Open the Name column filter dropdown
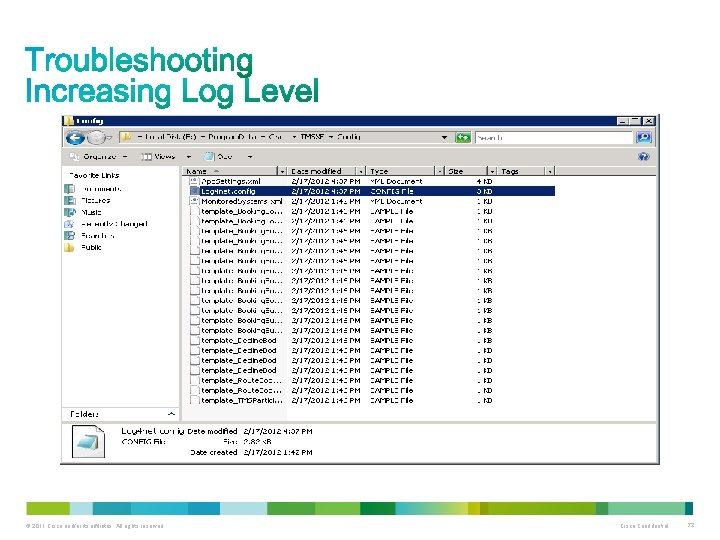 [x=282, y=171]
